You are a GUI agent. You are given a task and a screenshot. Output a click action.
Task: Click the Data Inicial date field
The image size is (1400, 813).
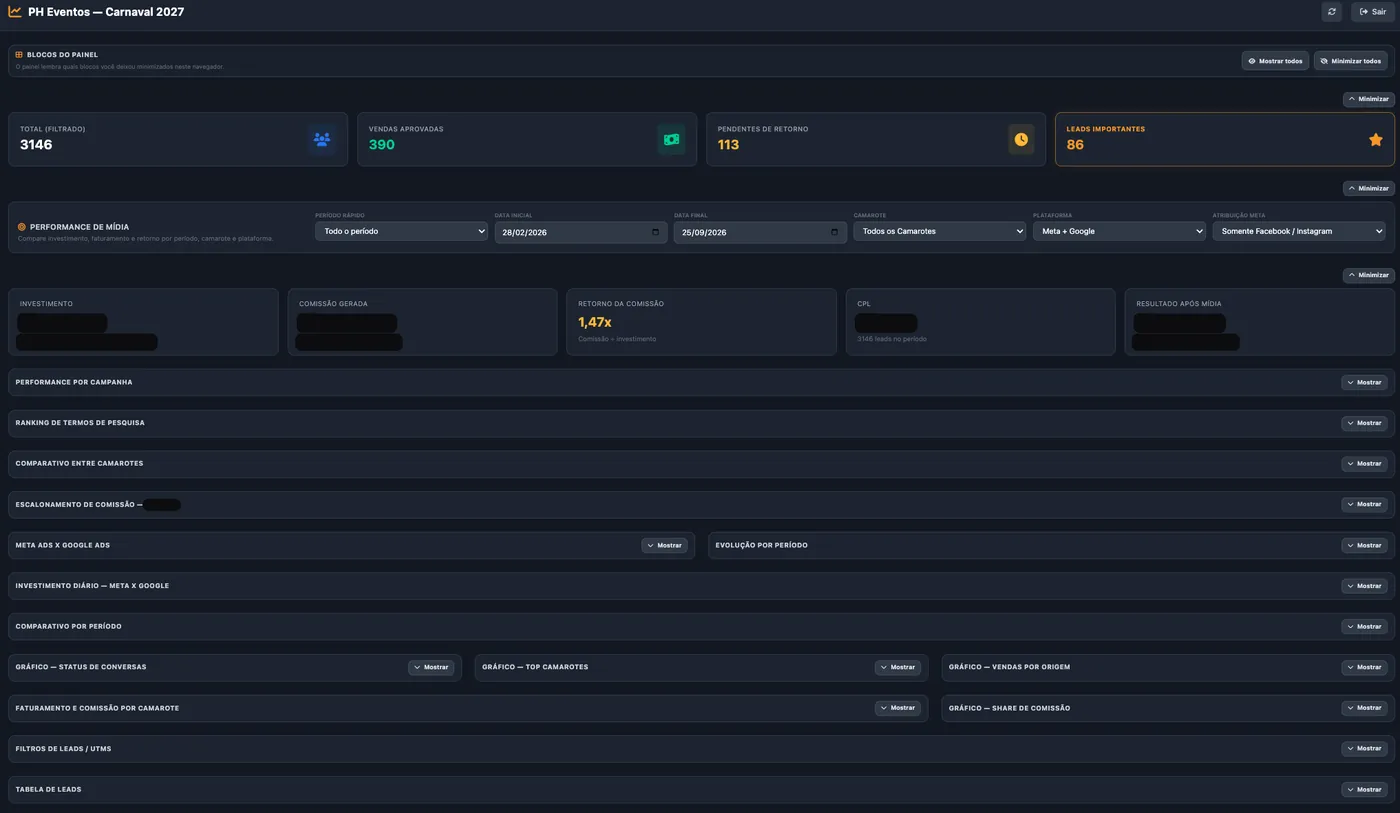[580, 232]
